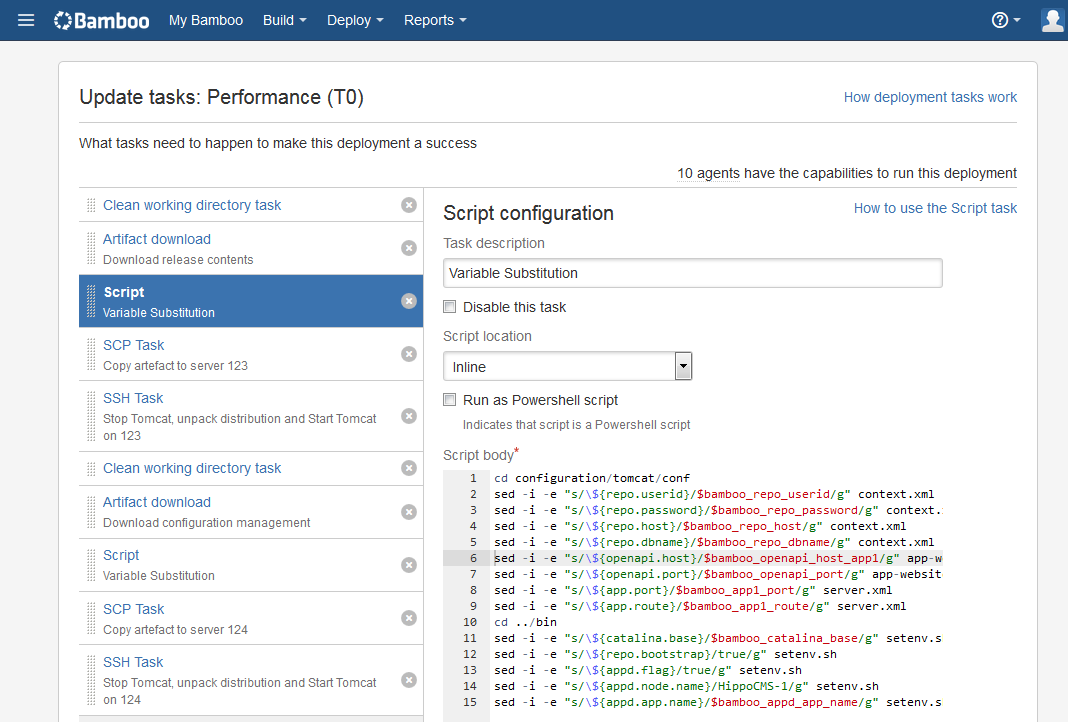Viewport: 1068px width, 722px height.
Task: Remove the Clean working directory task
Action: pyautogui.click(x=408, y=204)
